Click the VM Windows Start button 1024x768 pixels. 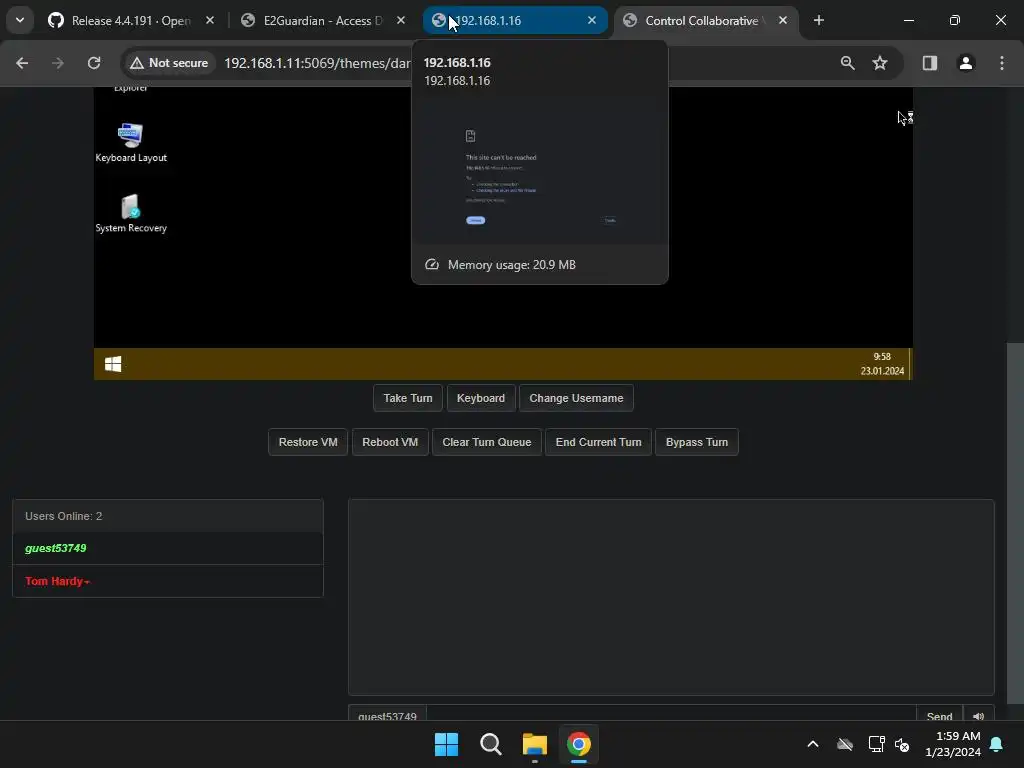[113, 364]
